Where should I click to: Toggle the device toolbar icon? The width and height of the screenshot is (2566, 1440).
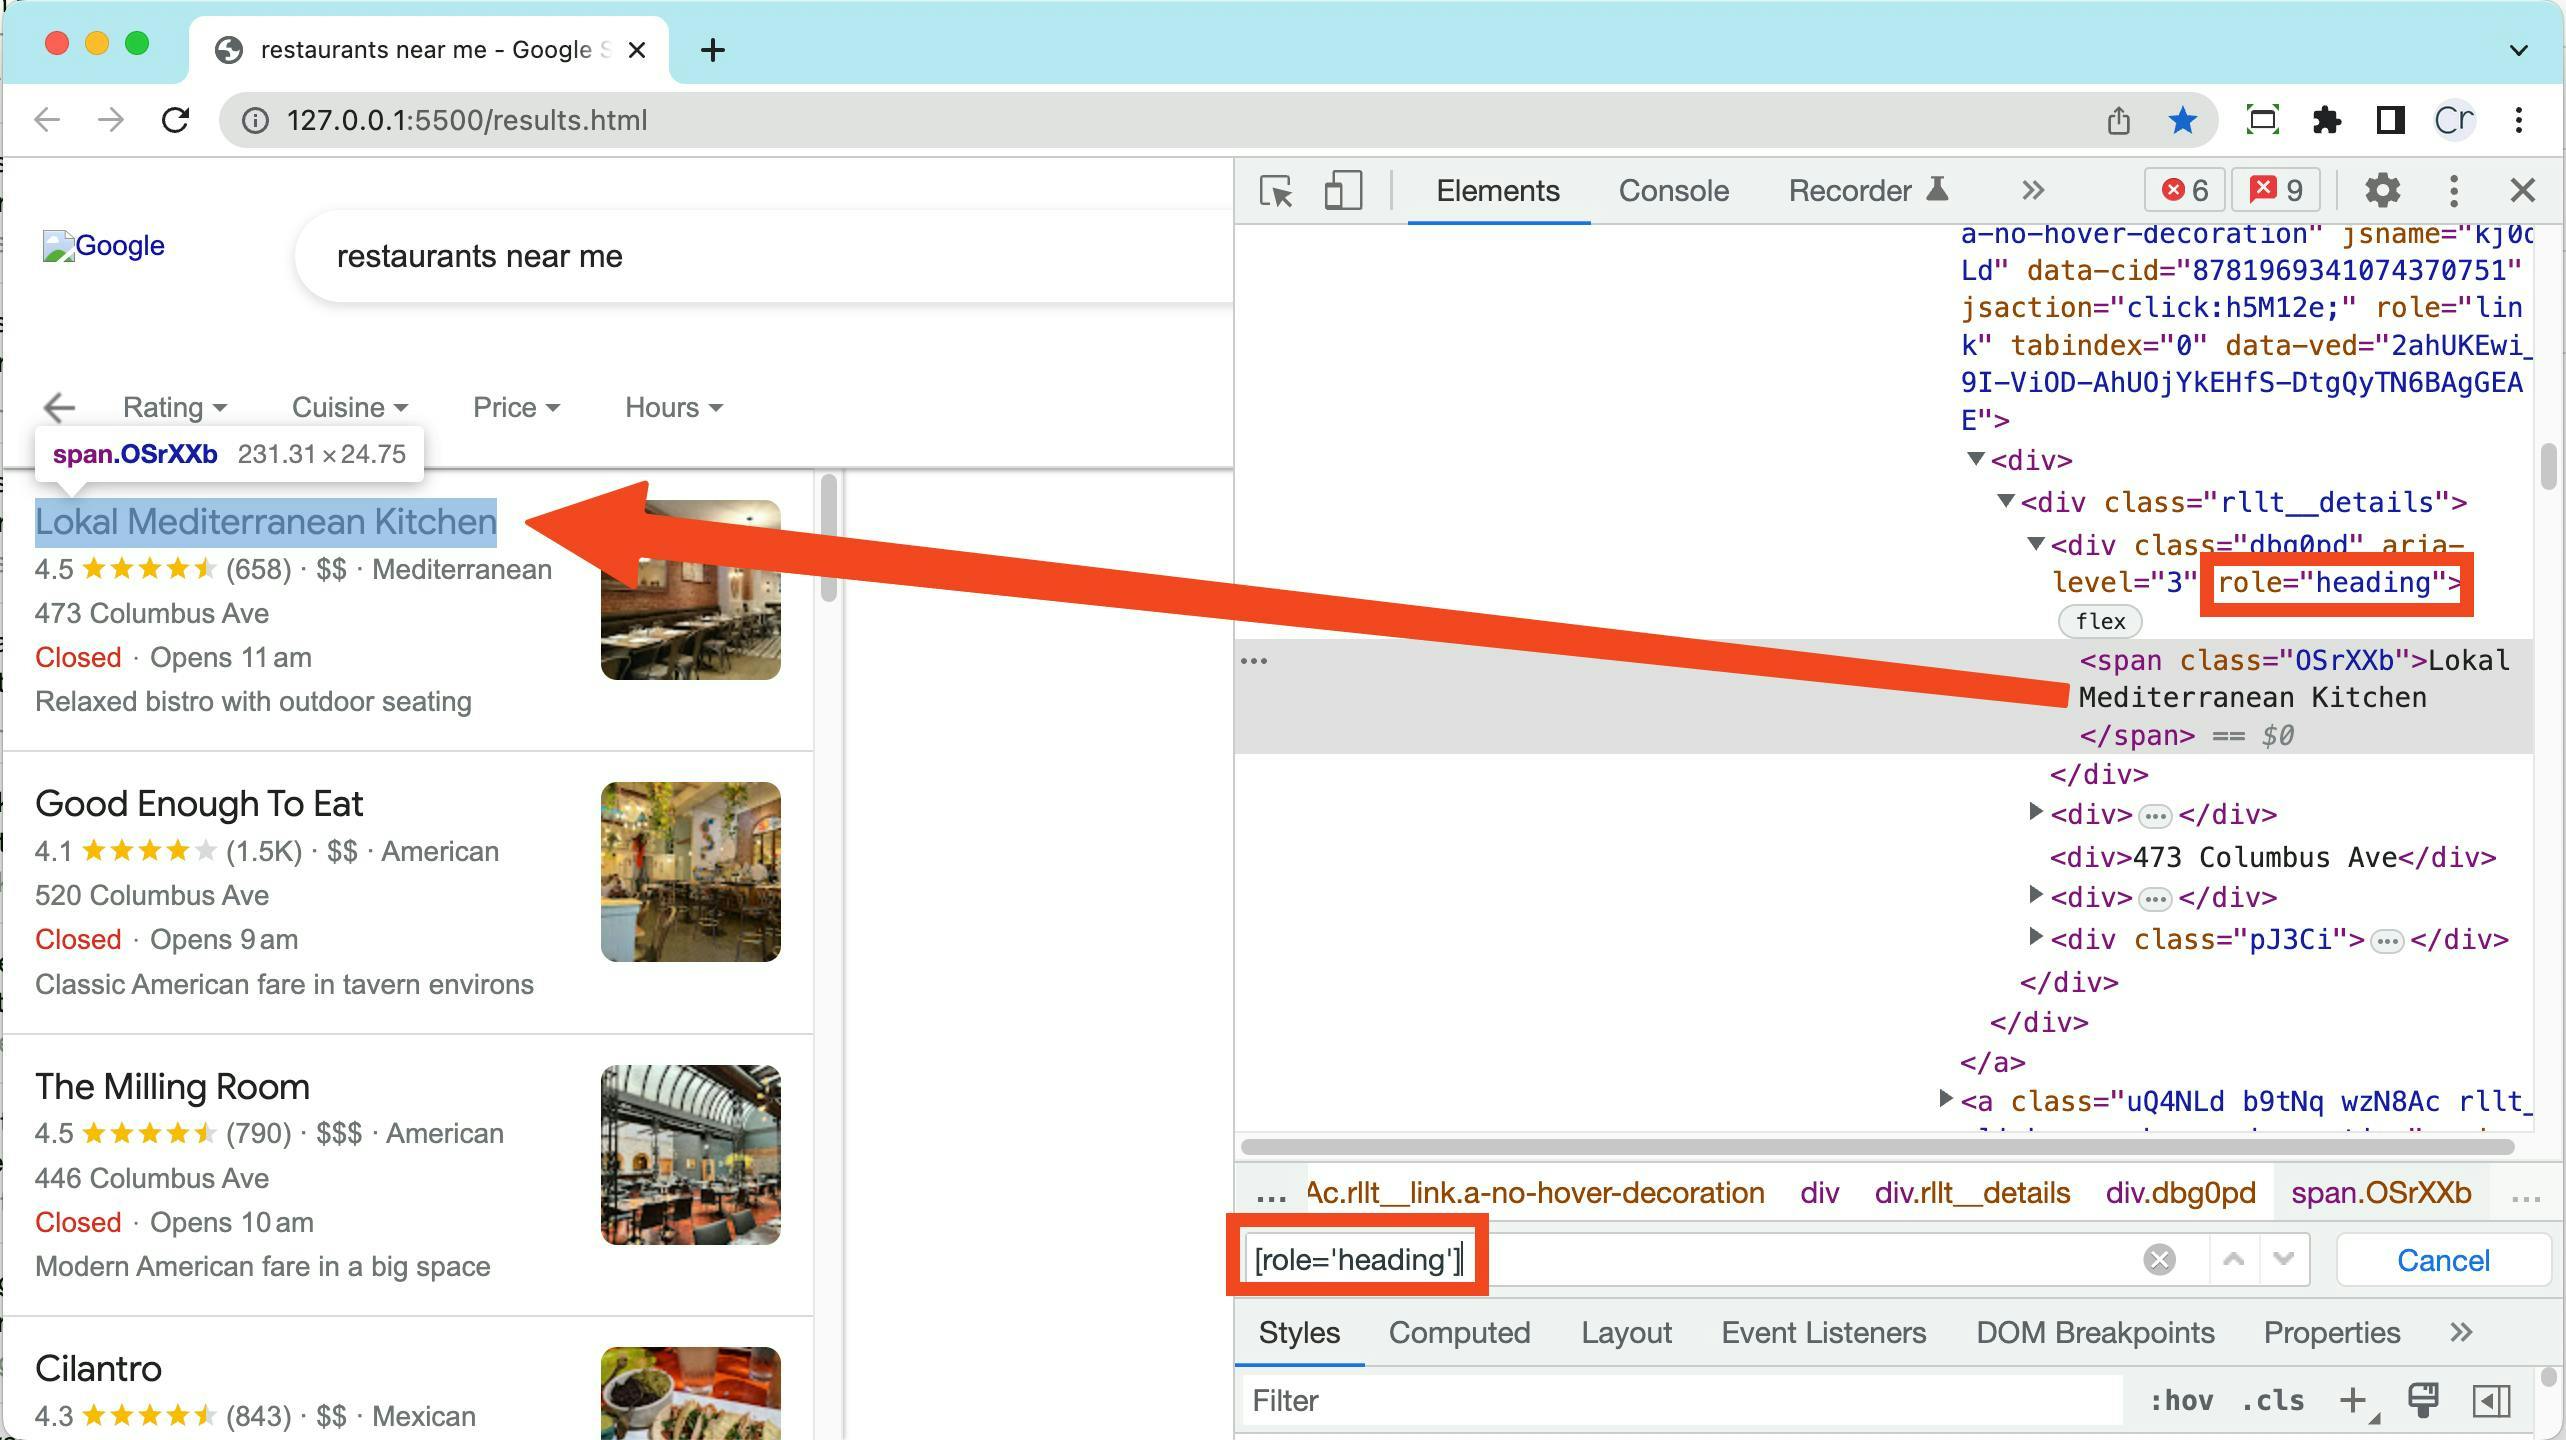tap(1342, 190)
